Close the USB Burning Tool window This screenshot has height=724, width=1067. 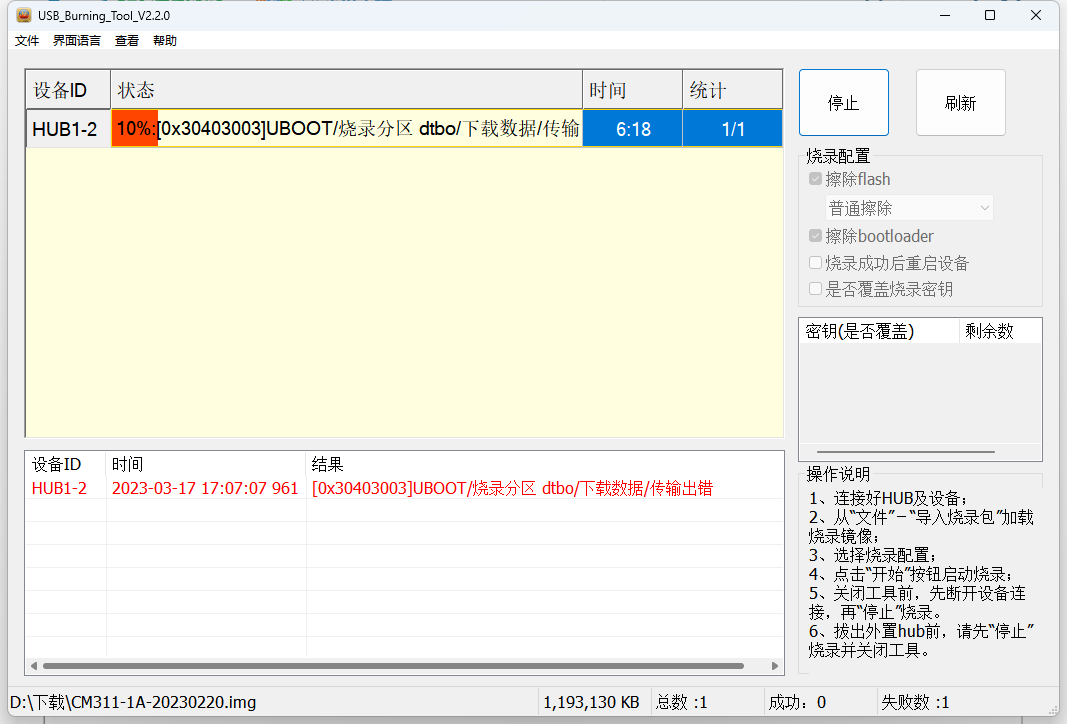tap(1036, 15)
